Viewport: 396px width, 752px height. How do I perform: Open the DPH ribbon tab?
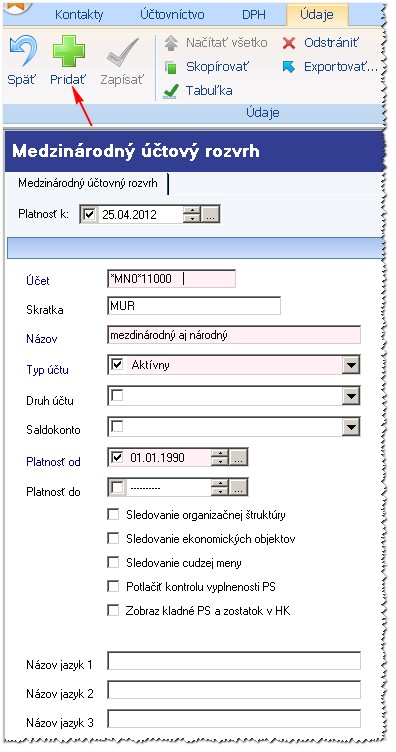pyautogui.click(x=254, y=14)
